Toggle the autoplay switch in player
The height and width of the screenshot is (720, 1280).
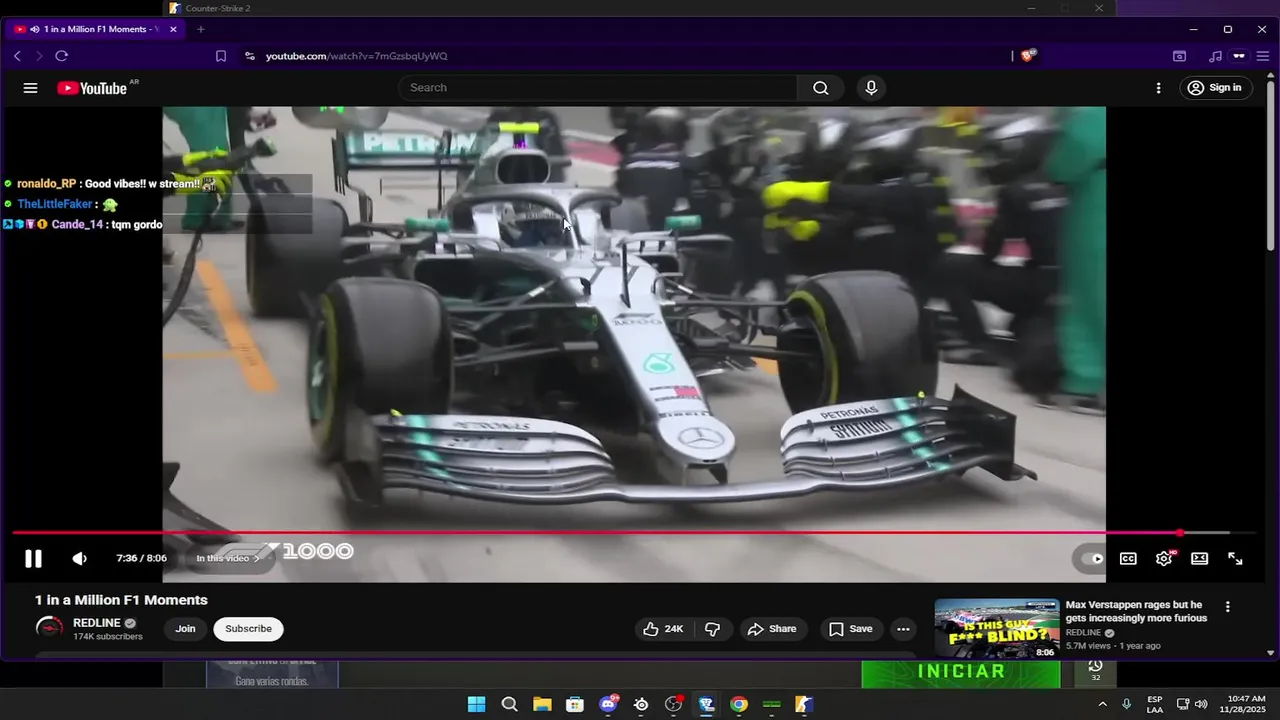[1091, 559]
